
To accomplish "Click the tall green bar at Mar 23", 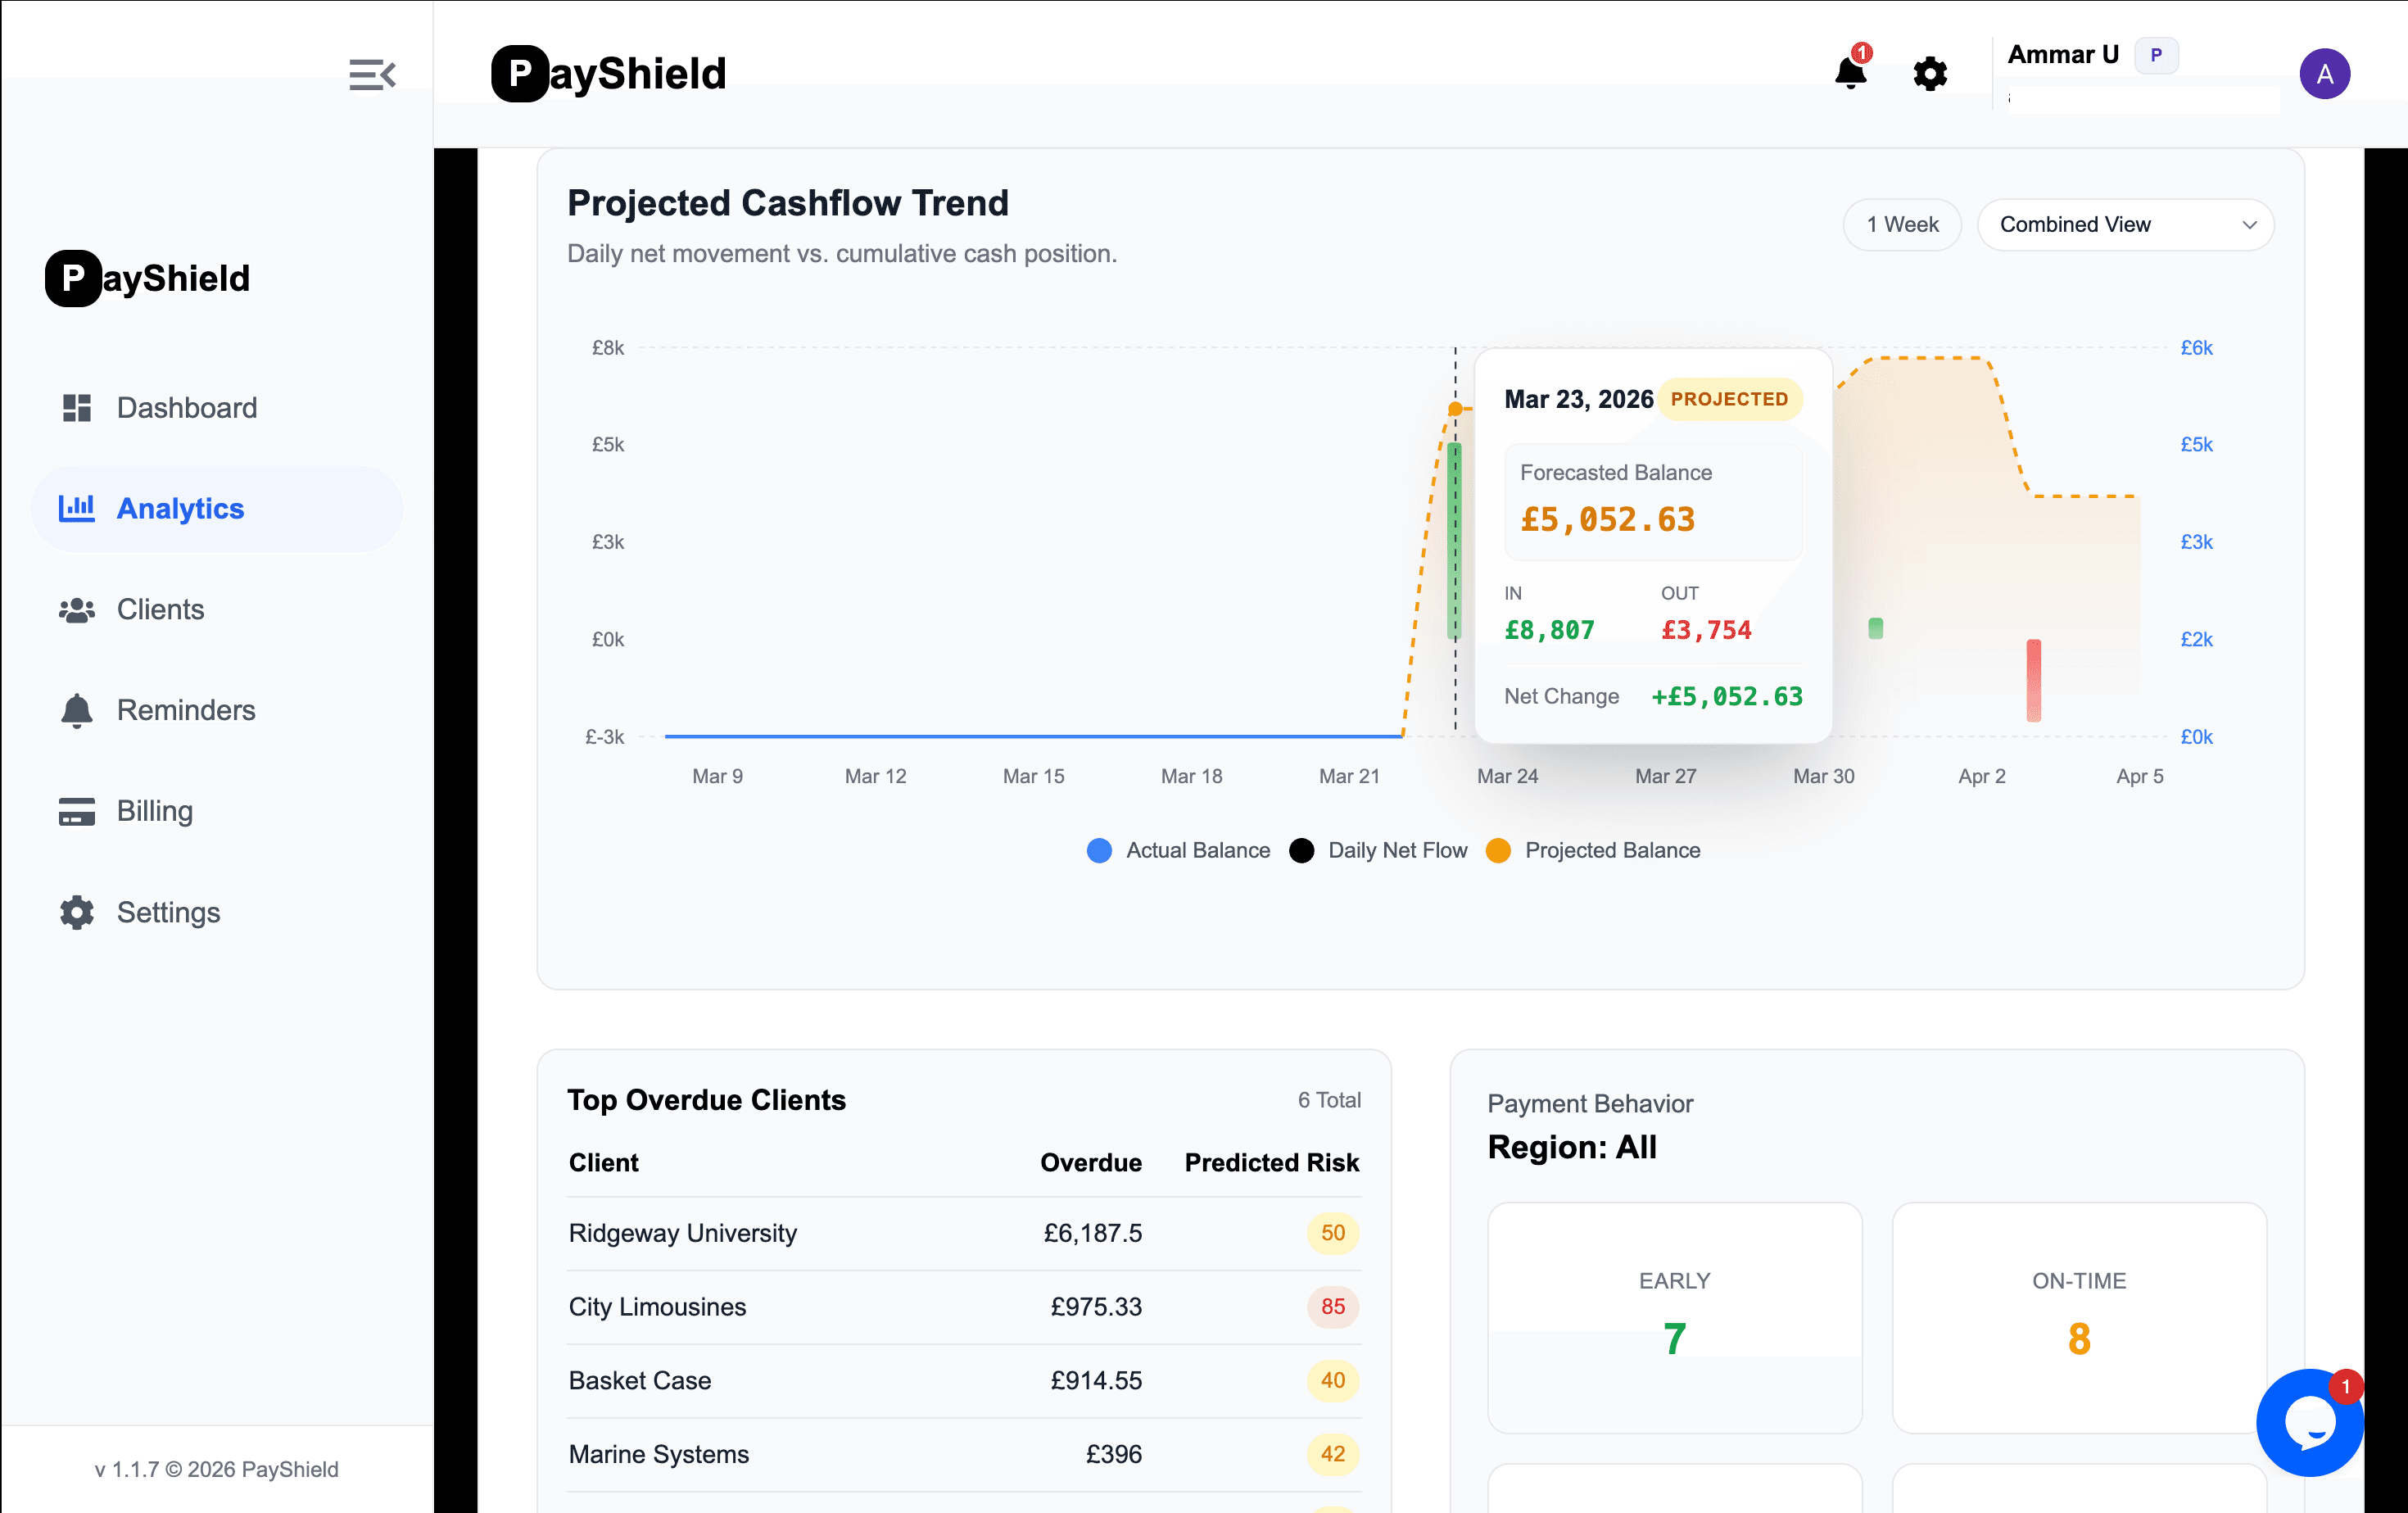I will [1455, 540].
